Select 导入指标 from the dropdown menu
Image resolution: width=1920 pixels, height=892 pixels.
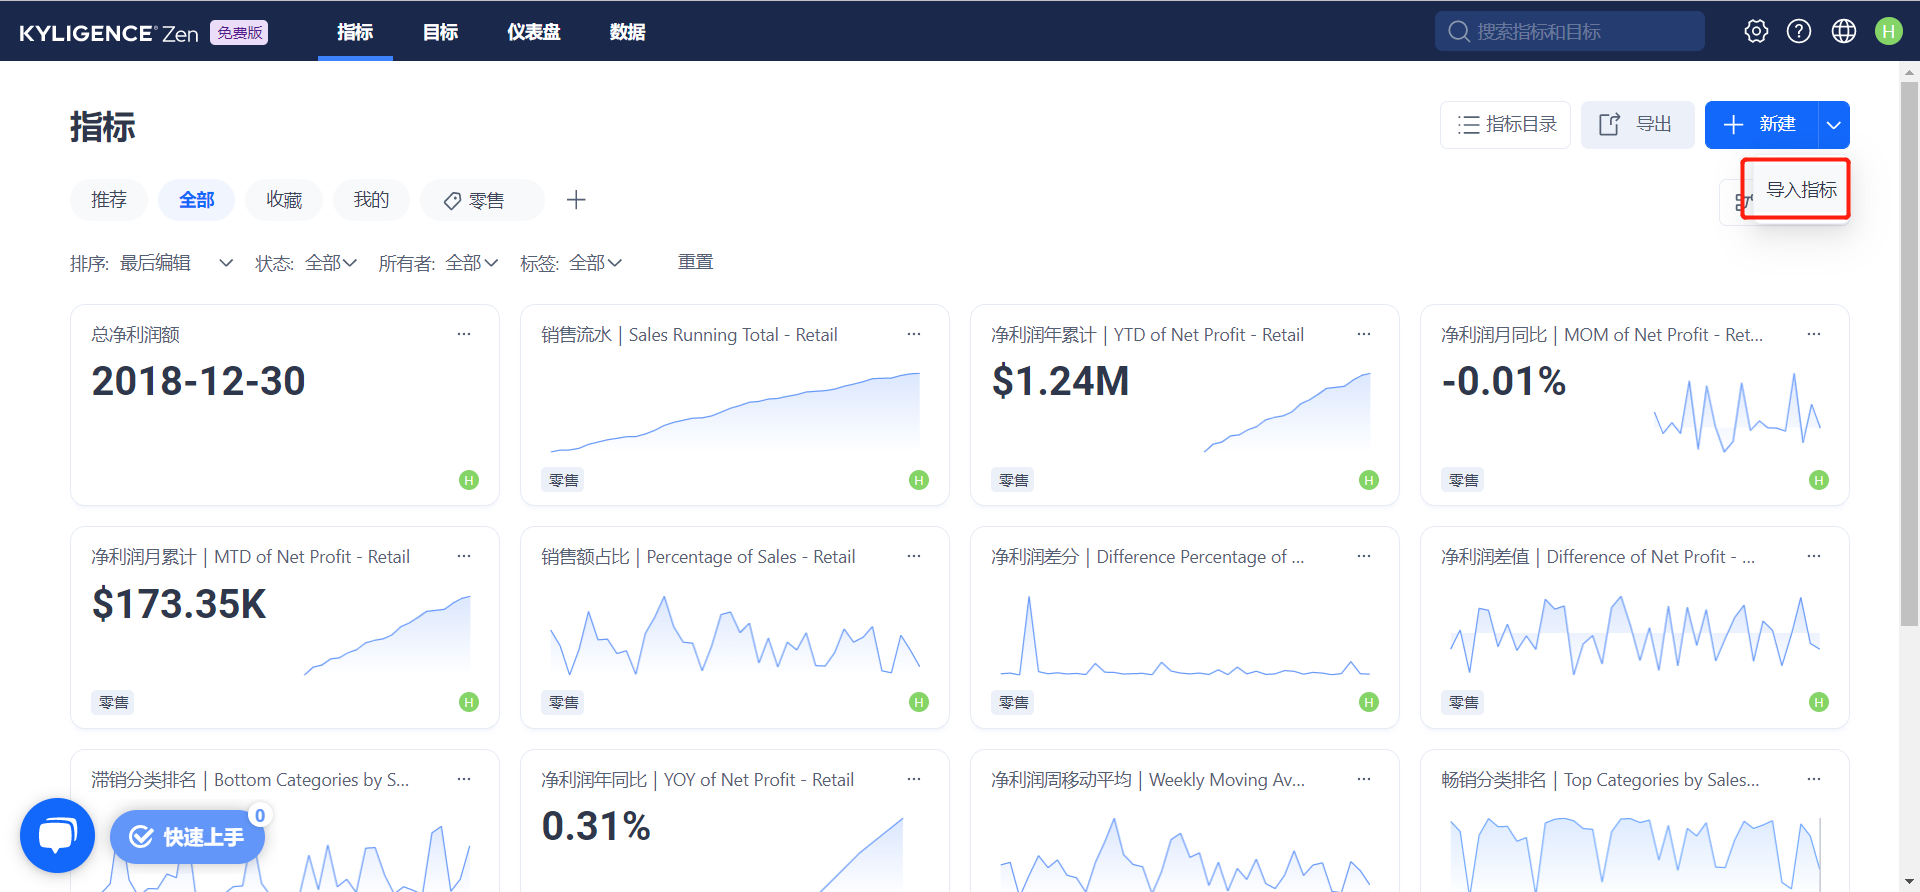pos(1801,189)
